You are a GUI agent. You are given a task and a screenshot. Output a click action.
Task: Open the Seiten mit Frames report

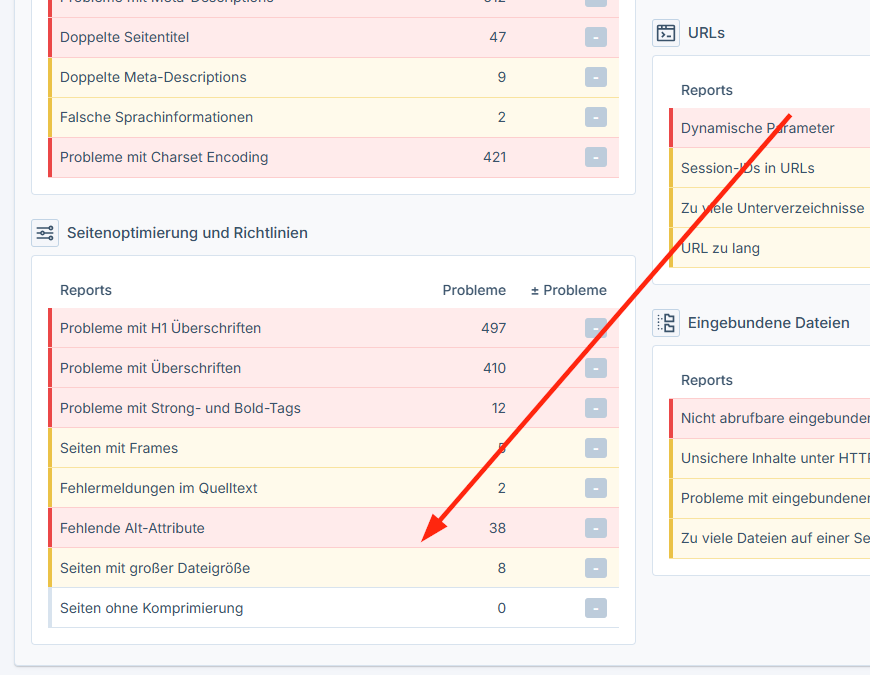119,448
